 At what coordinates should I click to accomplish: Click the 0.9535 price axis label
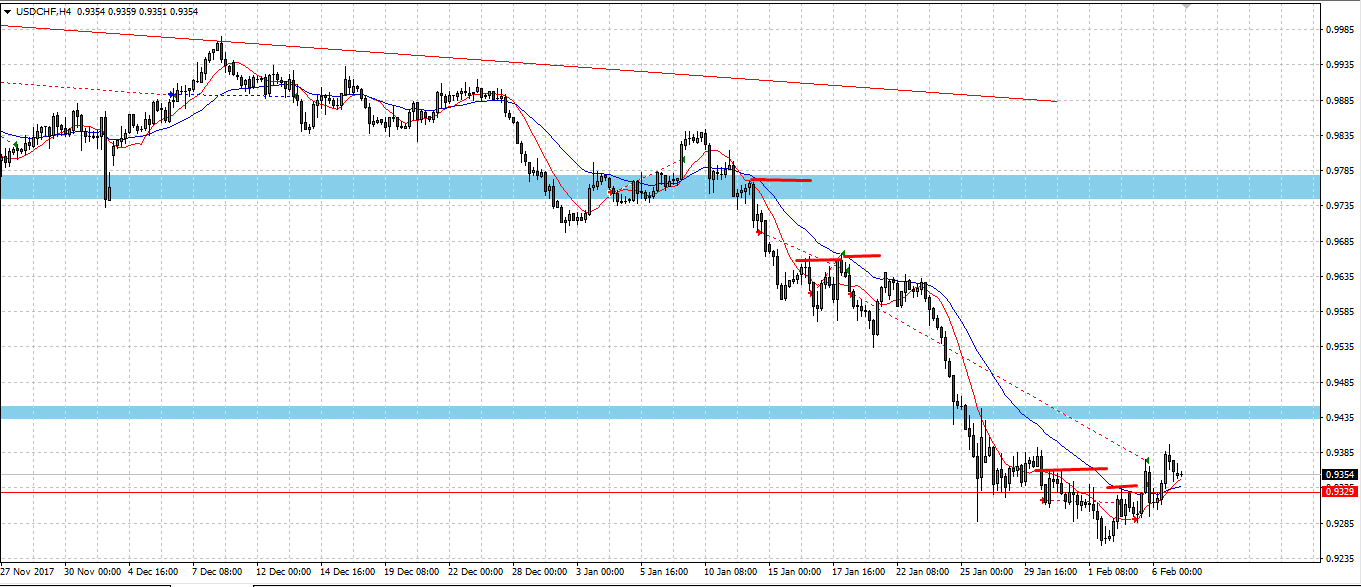(x=1340, y=347)
